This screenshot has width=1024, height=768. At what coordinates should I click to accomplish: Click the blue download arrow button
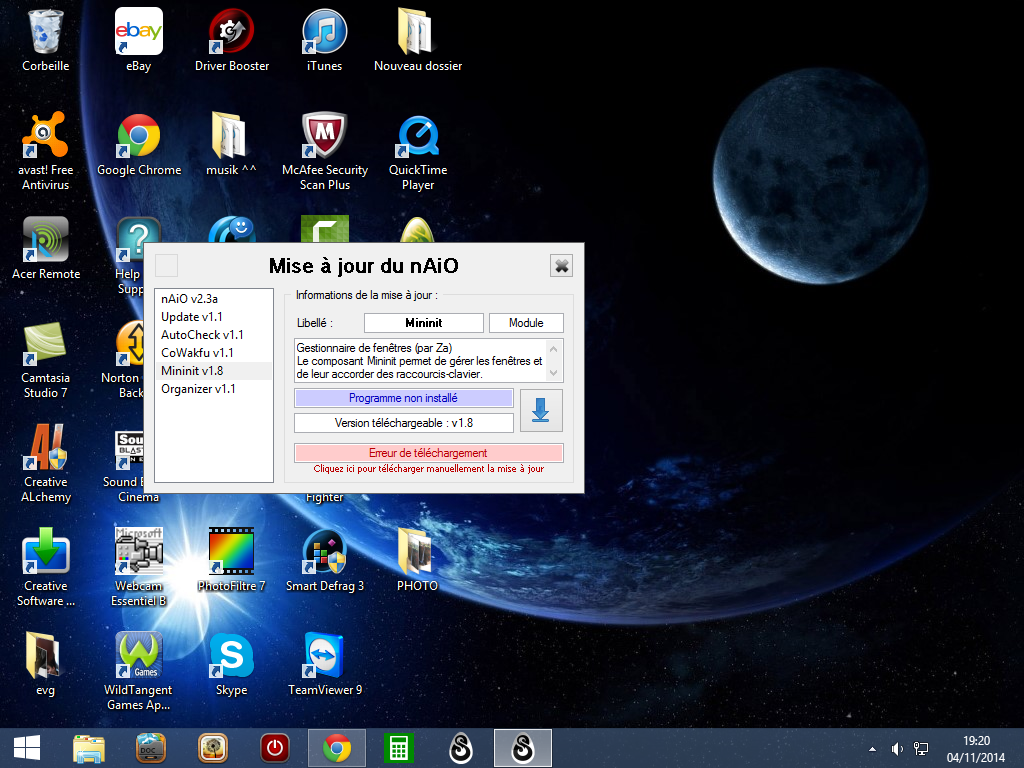coord(541,410)
